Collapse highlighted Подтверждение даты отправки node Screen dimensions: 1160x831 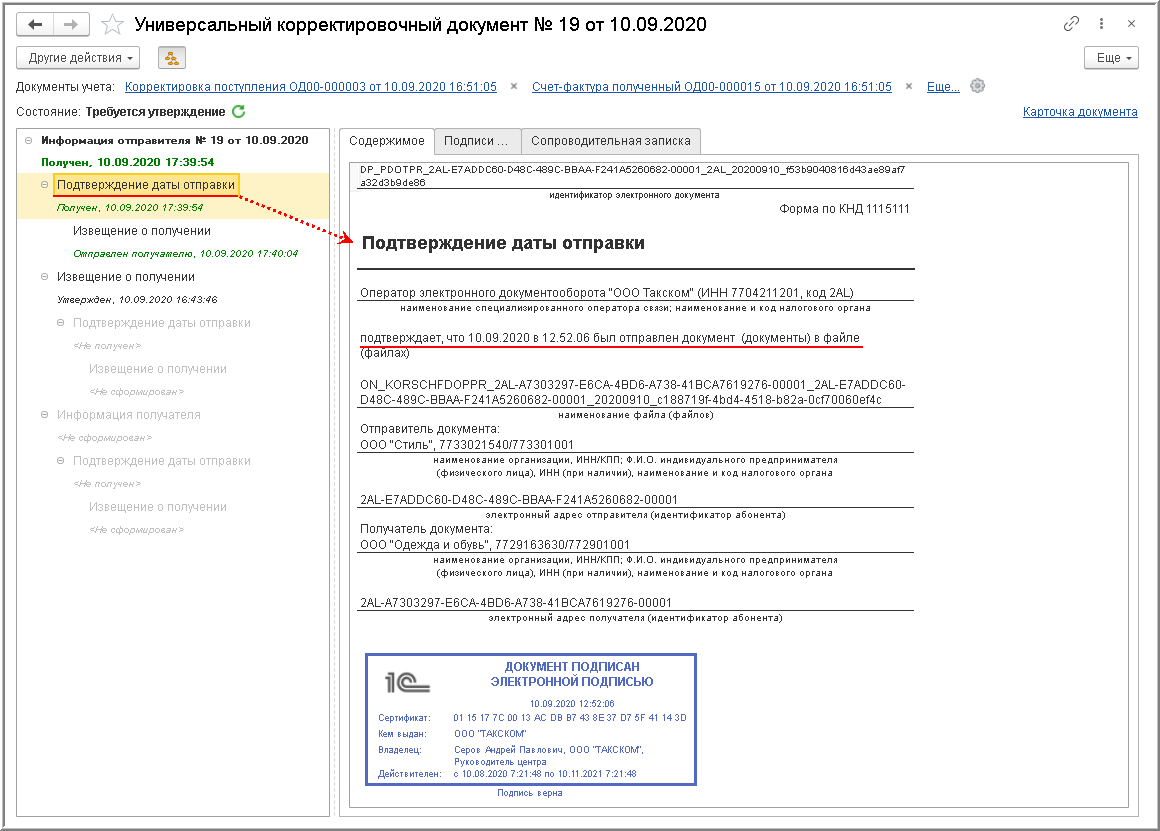44,184
